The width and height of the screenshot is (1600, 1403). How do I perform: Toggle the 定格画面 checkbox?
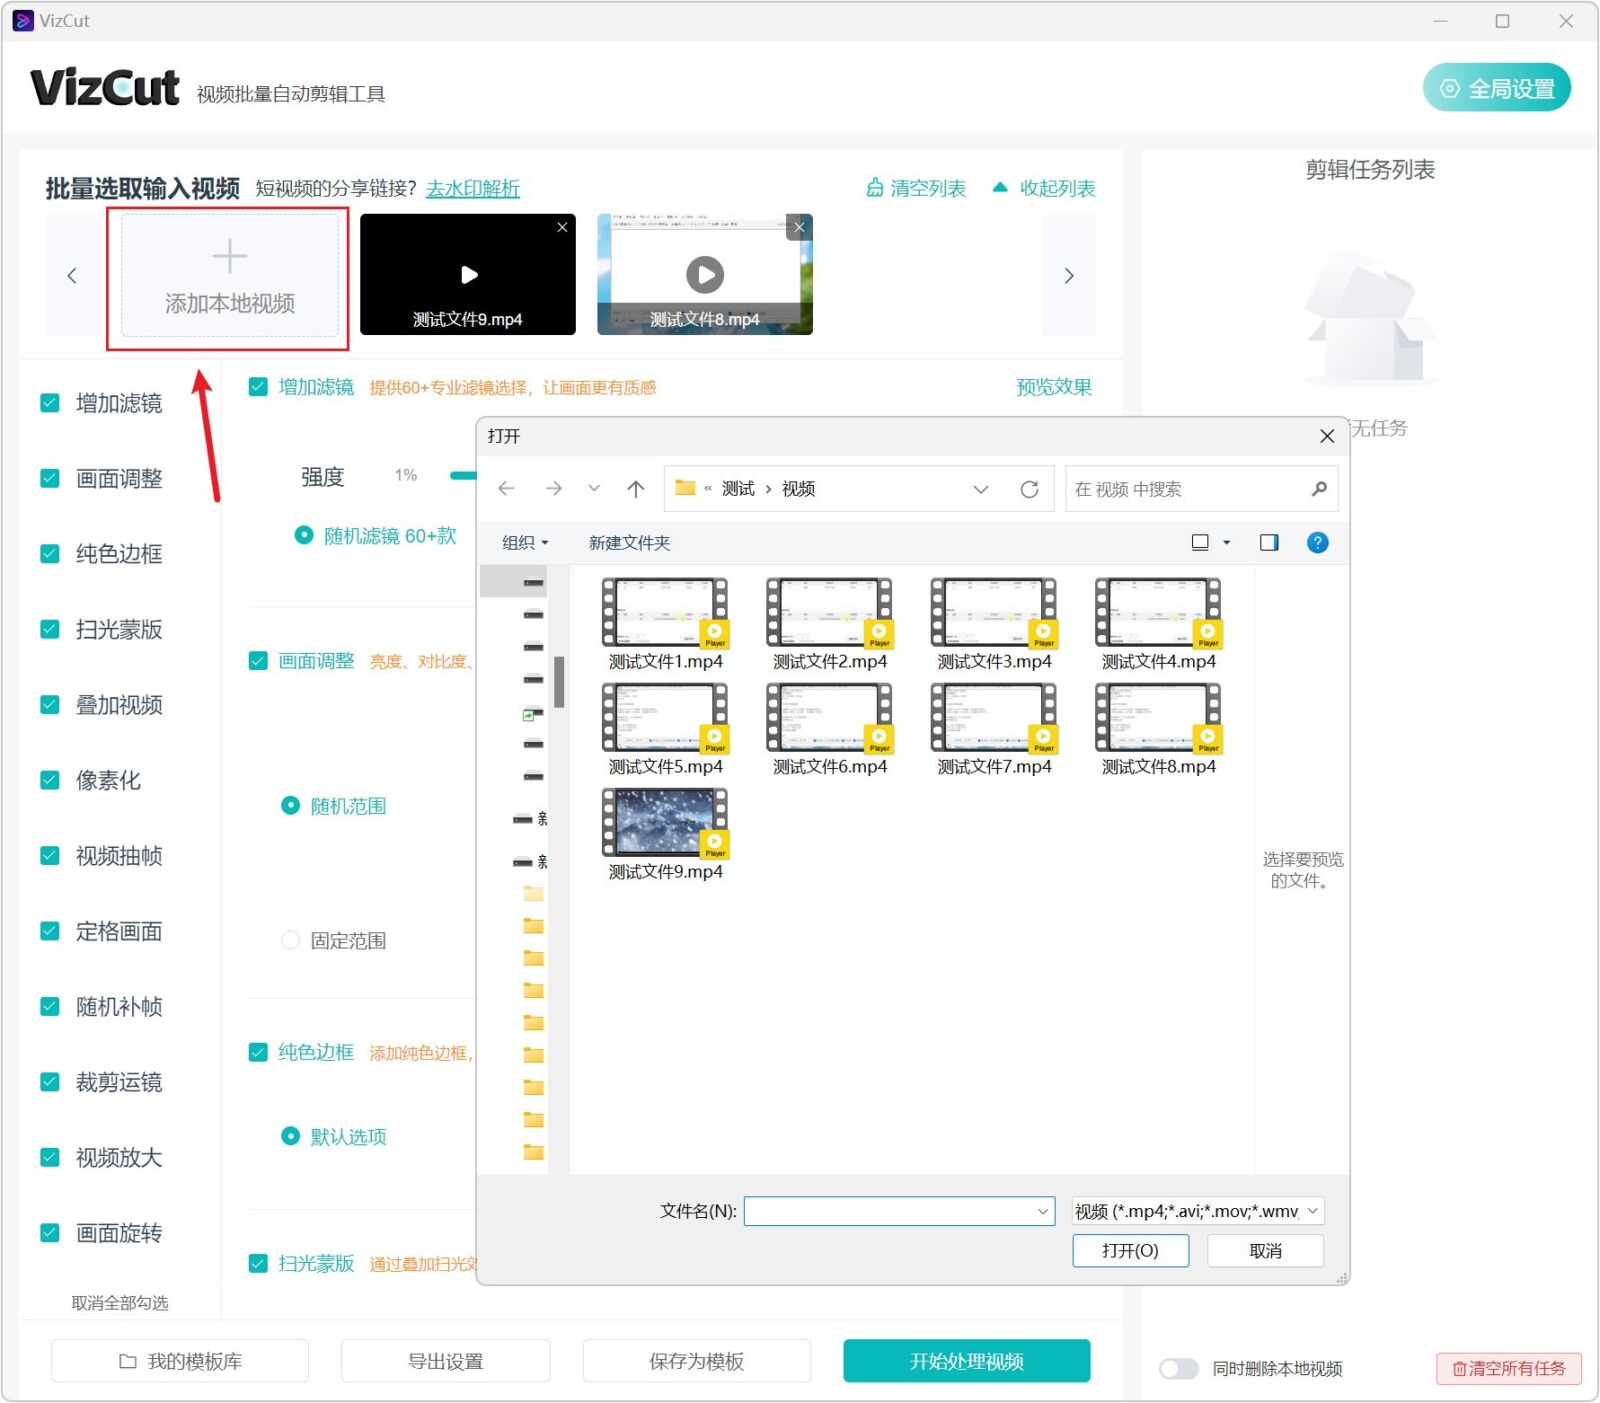coord(49,931)
